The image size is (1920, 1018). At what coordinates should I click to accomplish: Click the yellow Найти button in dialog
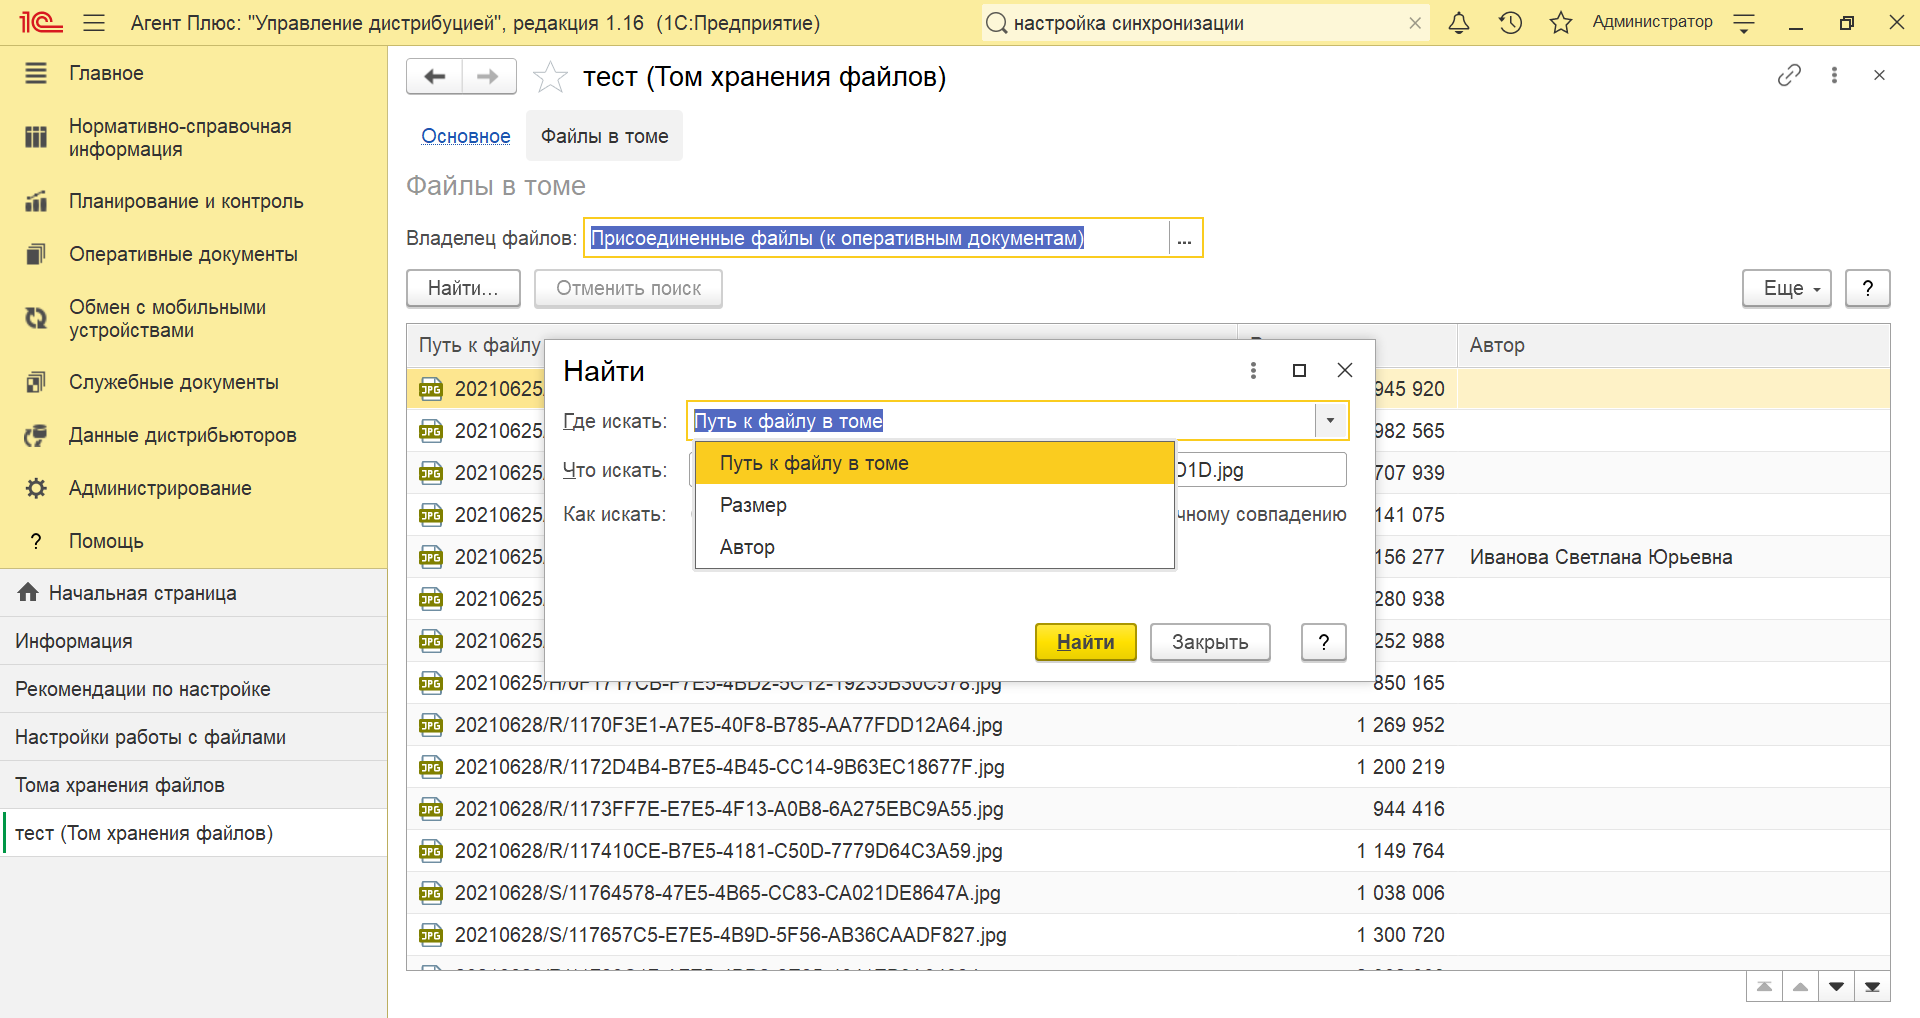pos(1085,642)
